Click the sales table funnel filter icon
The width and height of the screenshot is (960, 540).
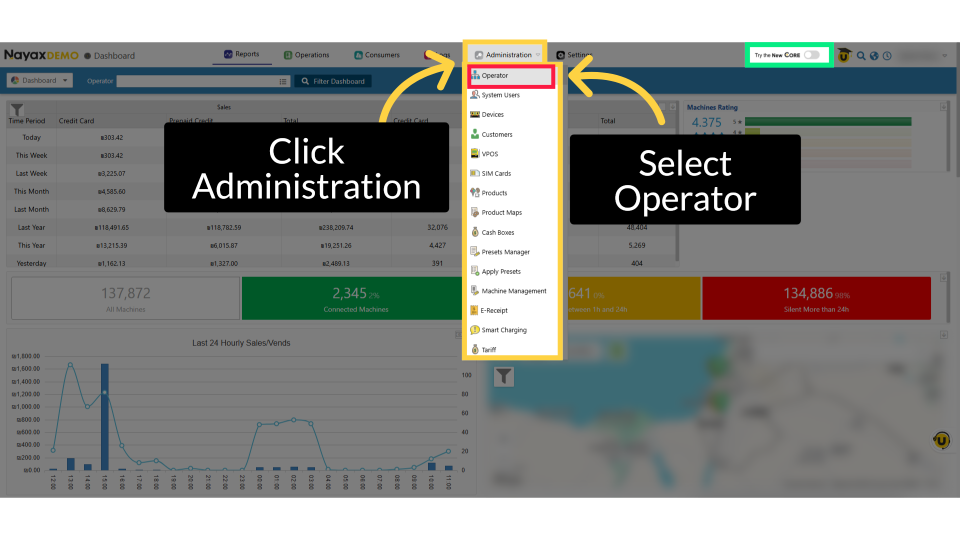17,110
